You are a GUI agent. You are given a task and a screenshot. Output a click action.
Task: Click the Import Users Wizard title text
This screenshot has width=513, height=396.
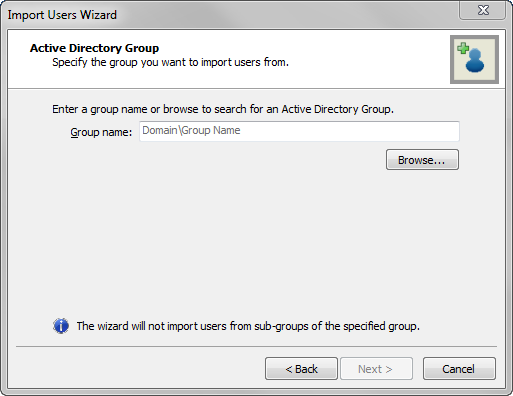[x=62, y=15]
